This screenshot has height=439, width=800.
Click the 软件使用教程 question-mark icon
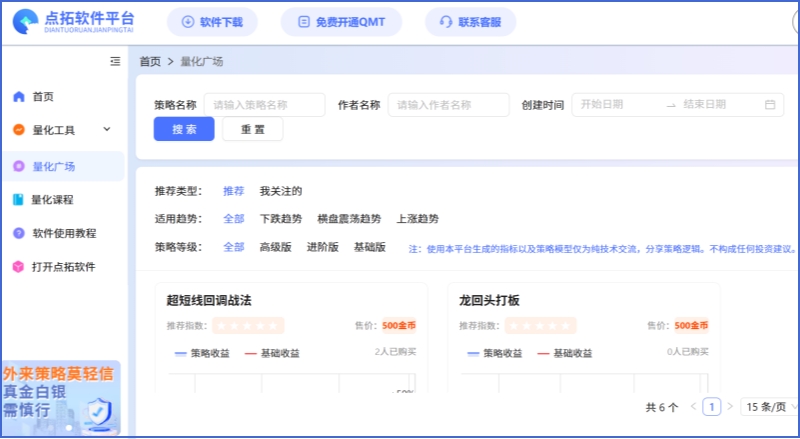[19, 233]
